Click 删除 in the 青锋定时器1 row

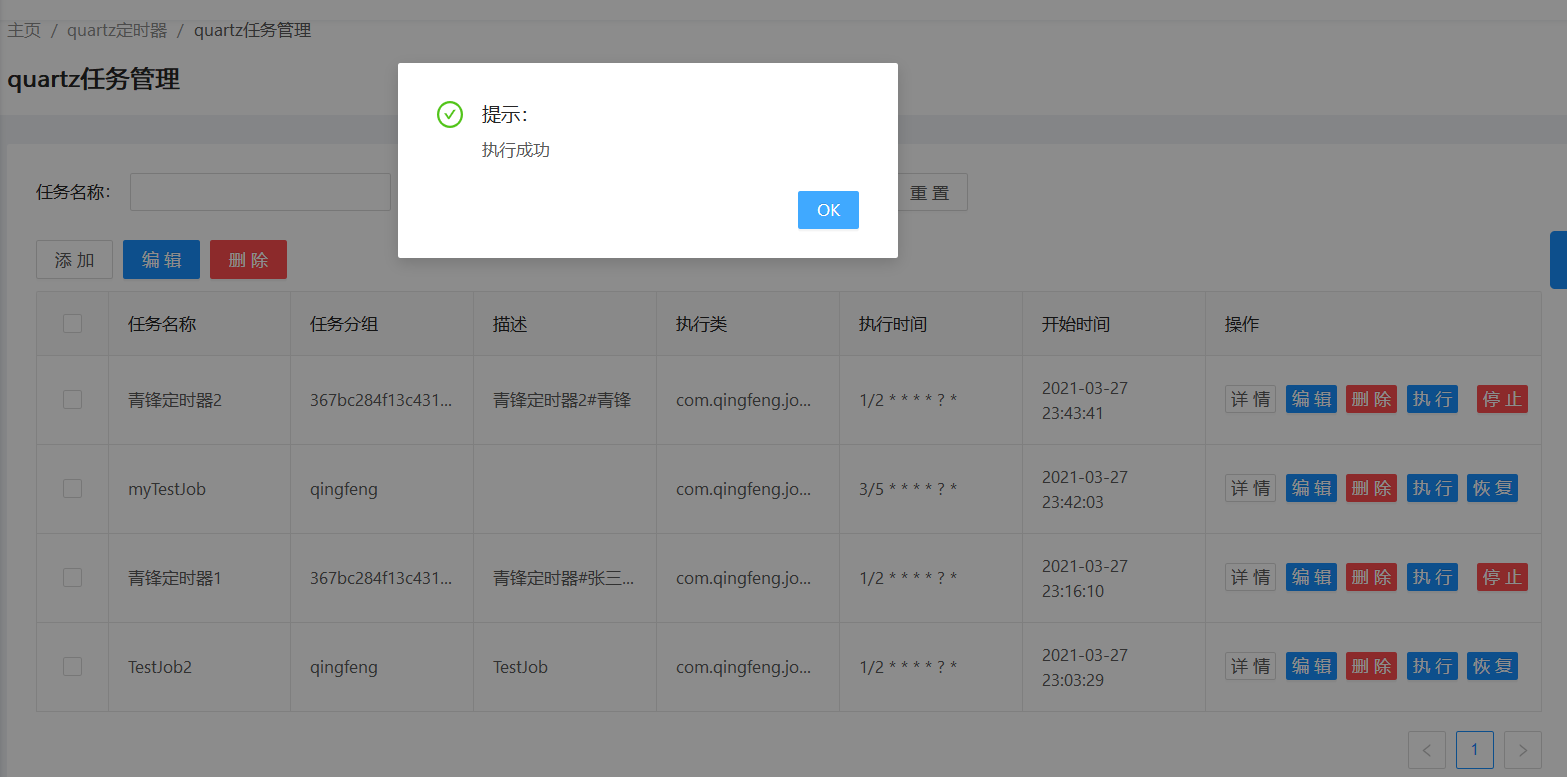(1371, 577)
